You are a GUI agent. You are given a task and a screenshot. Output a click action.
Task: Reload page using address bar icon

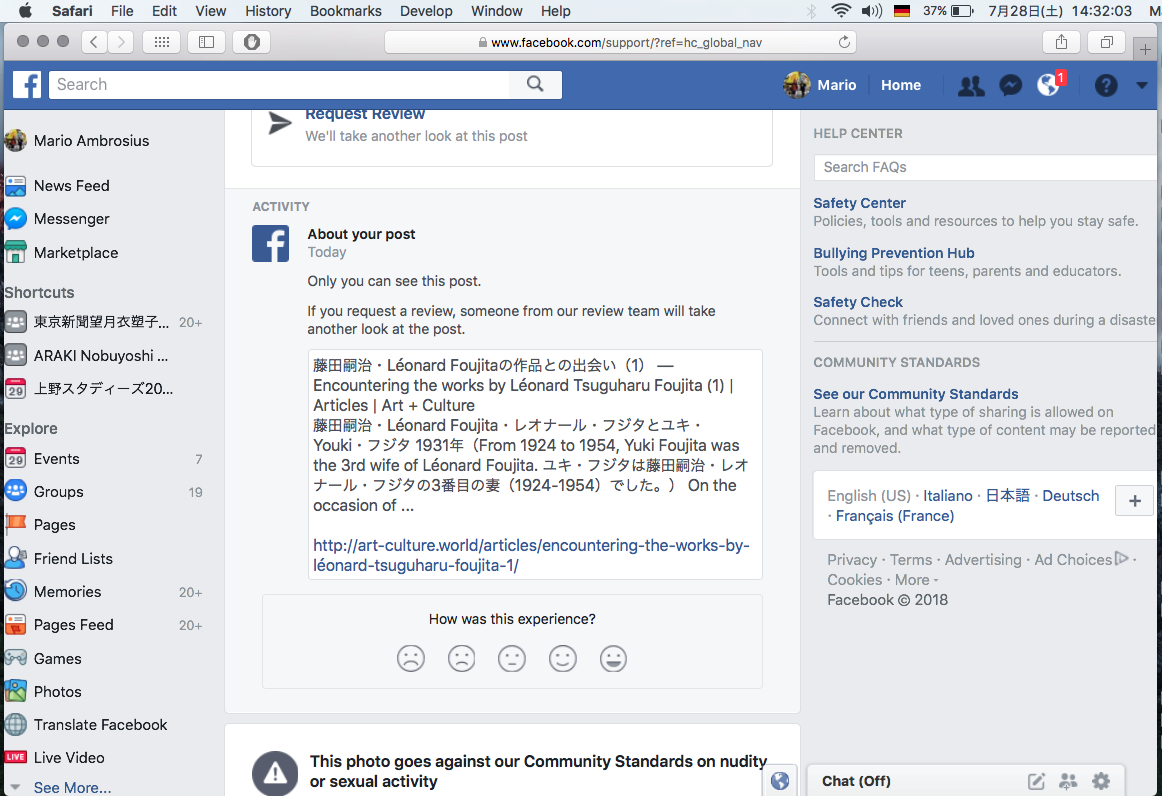click(843, 42)
